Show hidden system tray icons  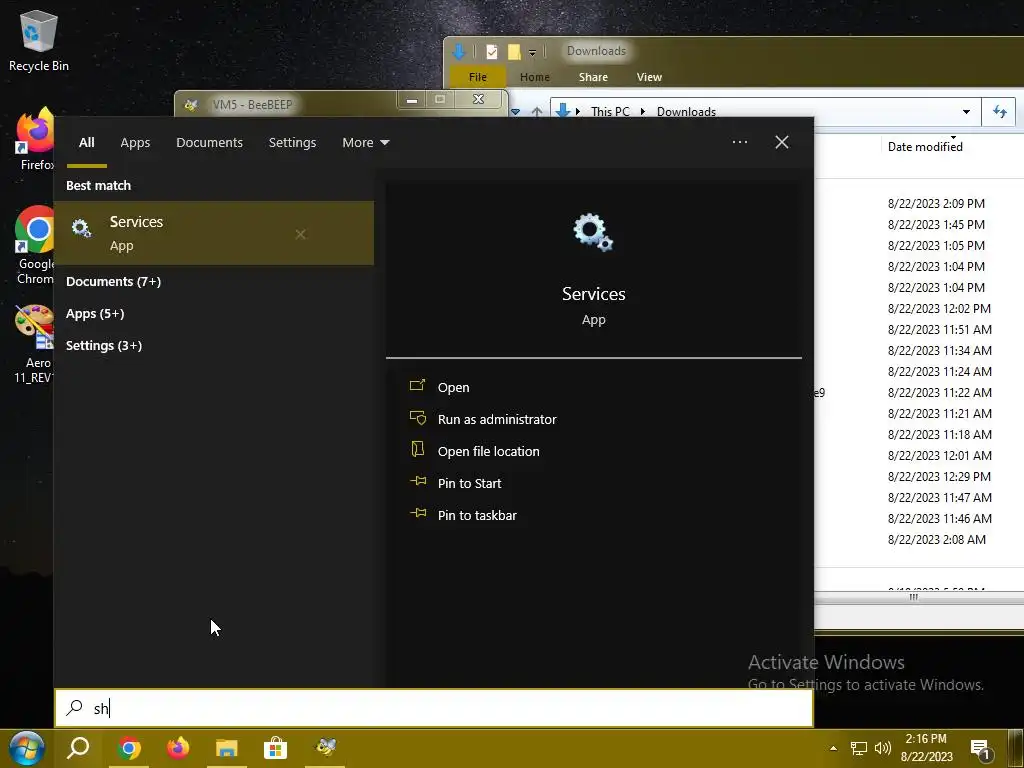point(833,748)
